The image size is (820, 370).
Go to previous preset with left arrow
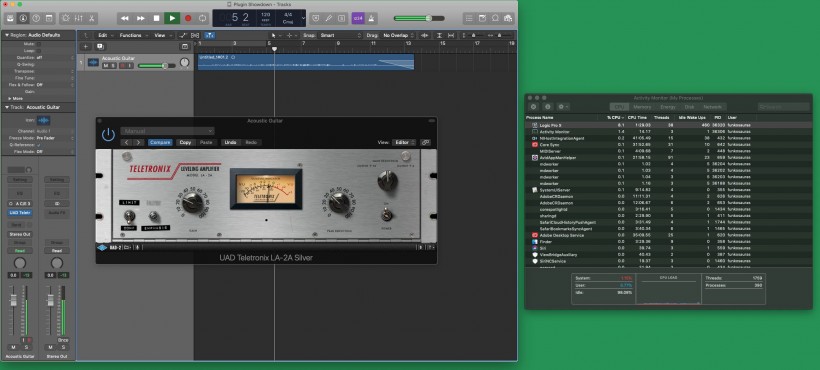(127, 142)
